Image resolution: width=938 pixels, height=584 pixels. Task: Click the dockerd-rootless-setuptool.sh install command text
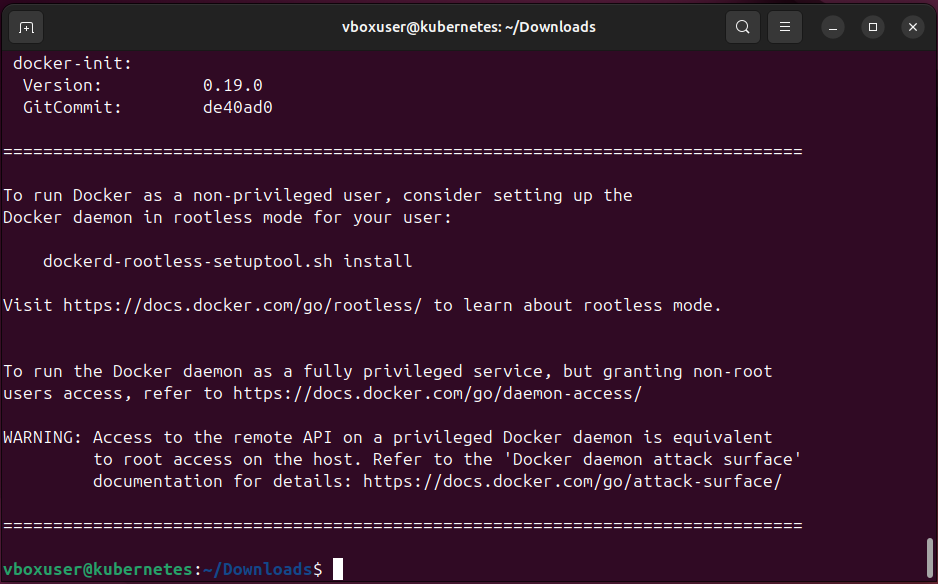pyautogui.click(x=227, y=261)
